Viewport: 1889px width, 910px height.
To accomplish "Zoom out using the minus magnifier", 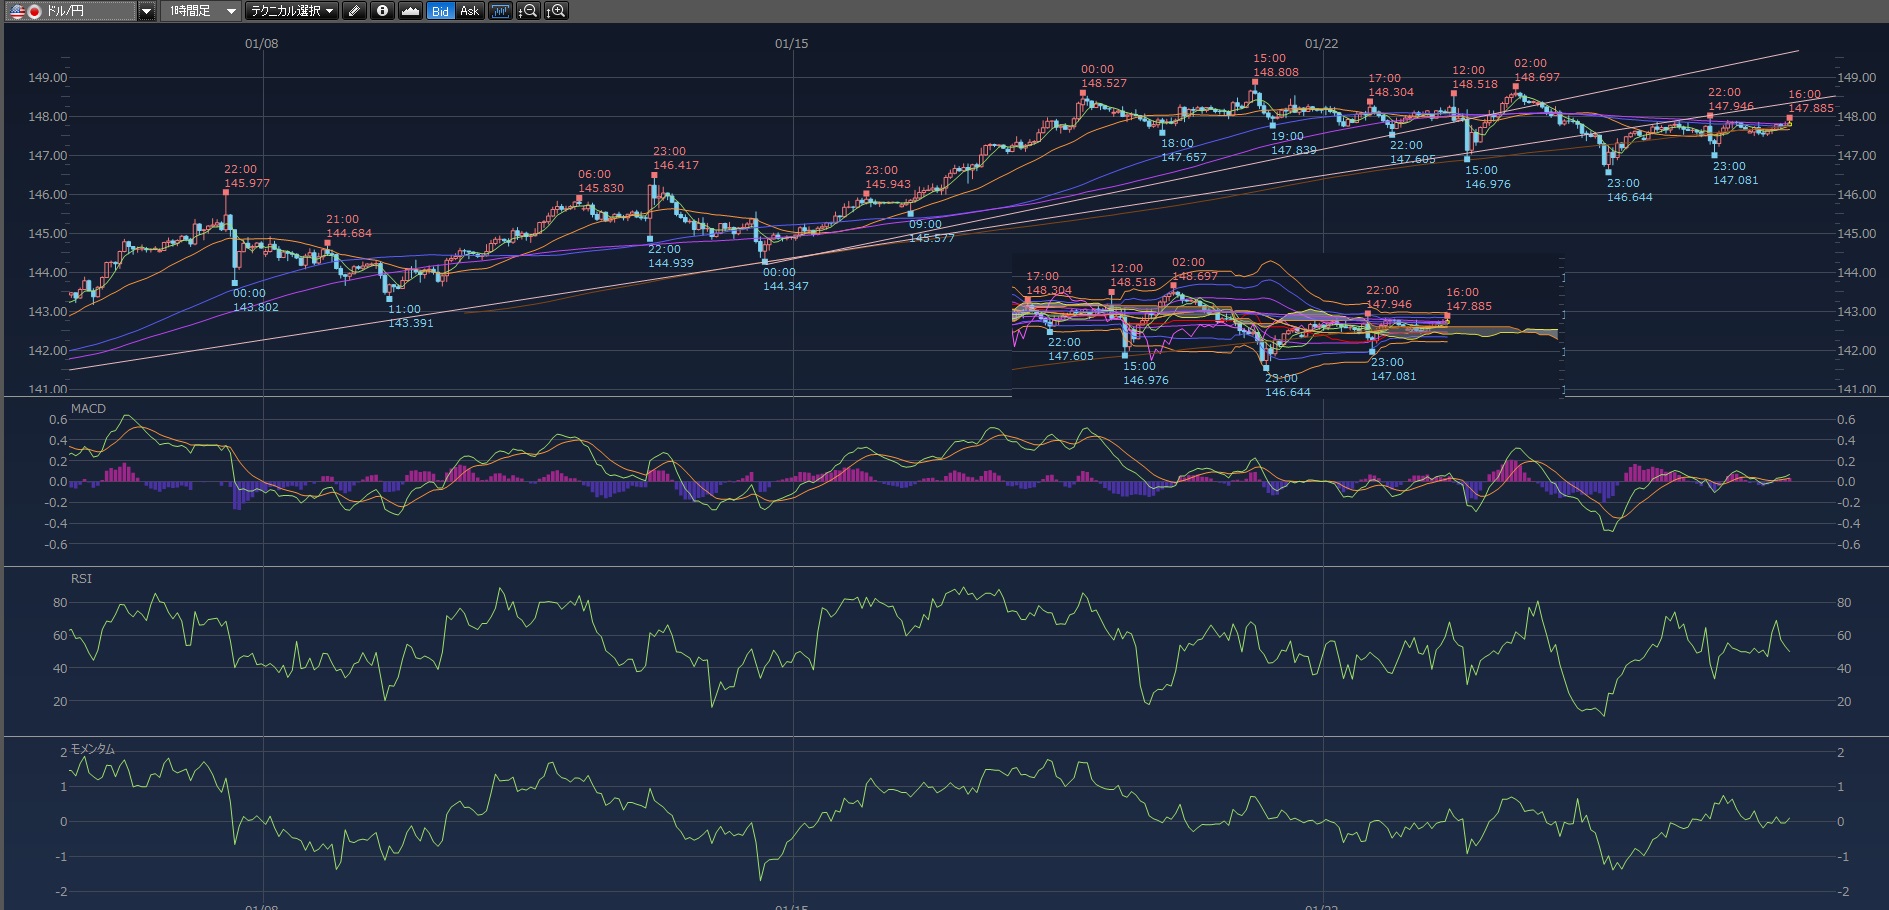I will [x=528, y=11].
